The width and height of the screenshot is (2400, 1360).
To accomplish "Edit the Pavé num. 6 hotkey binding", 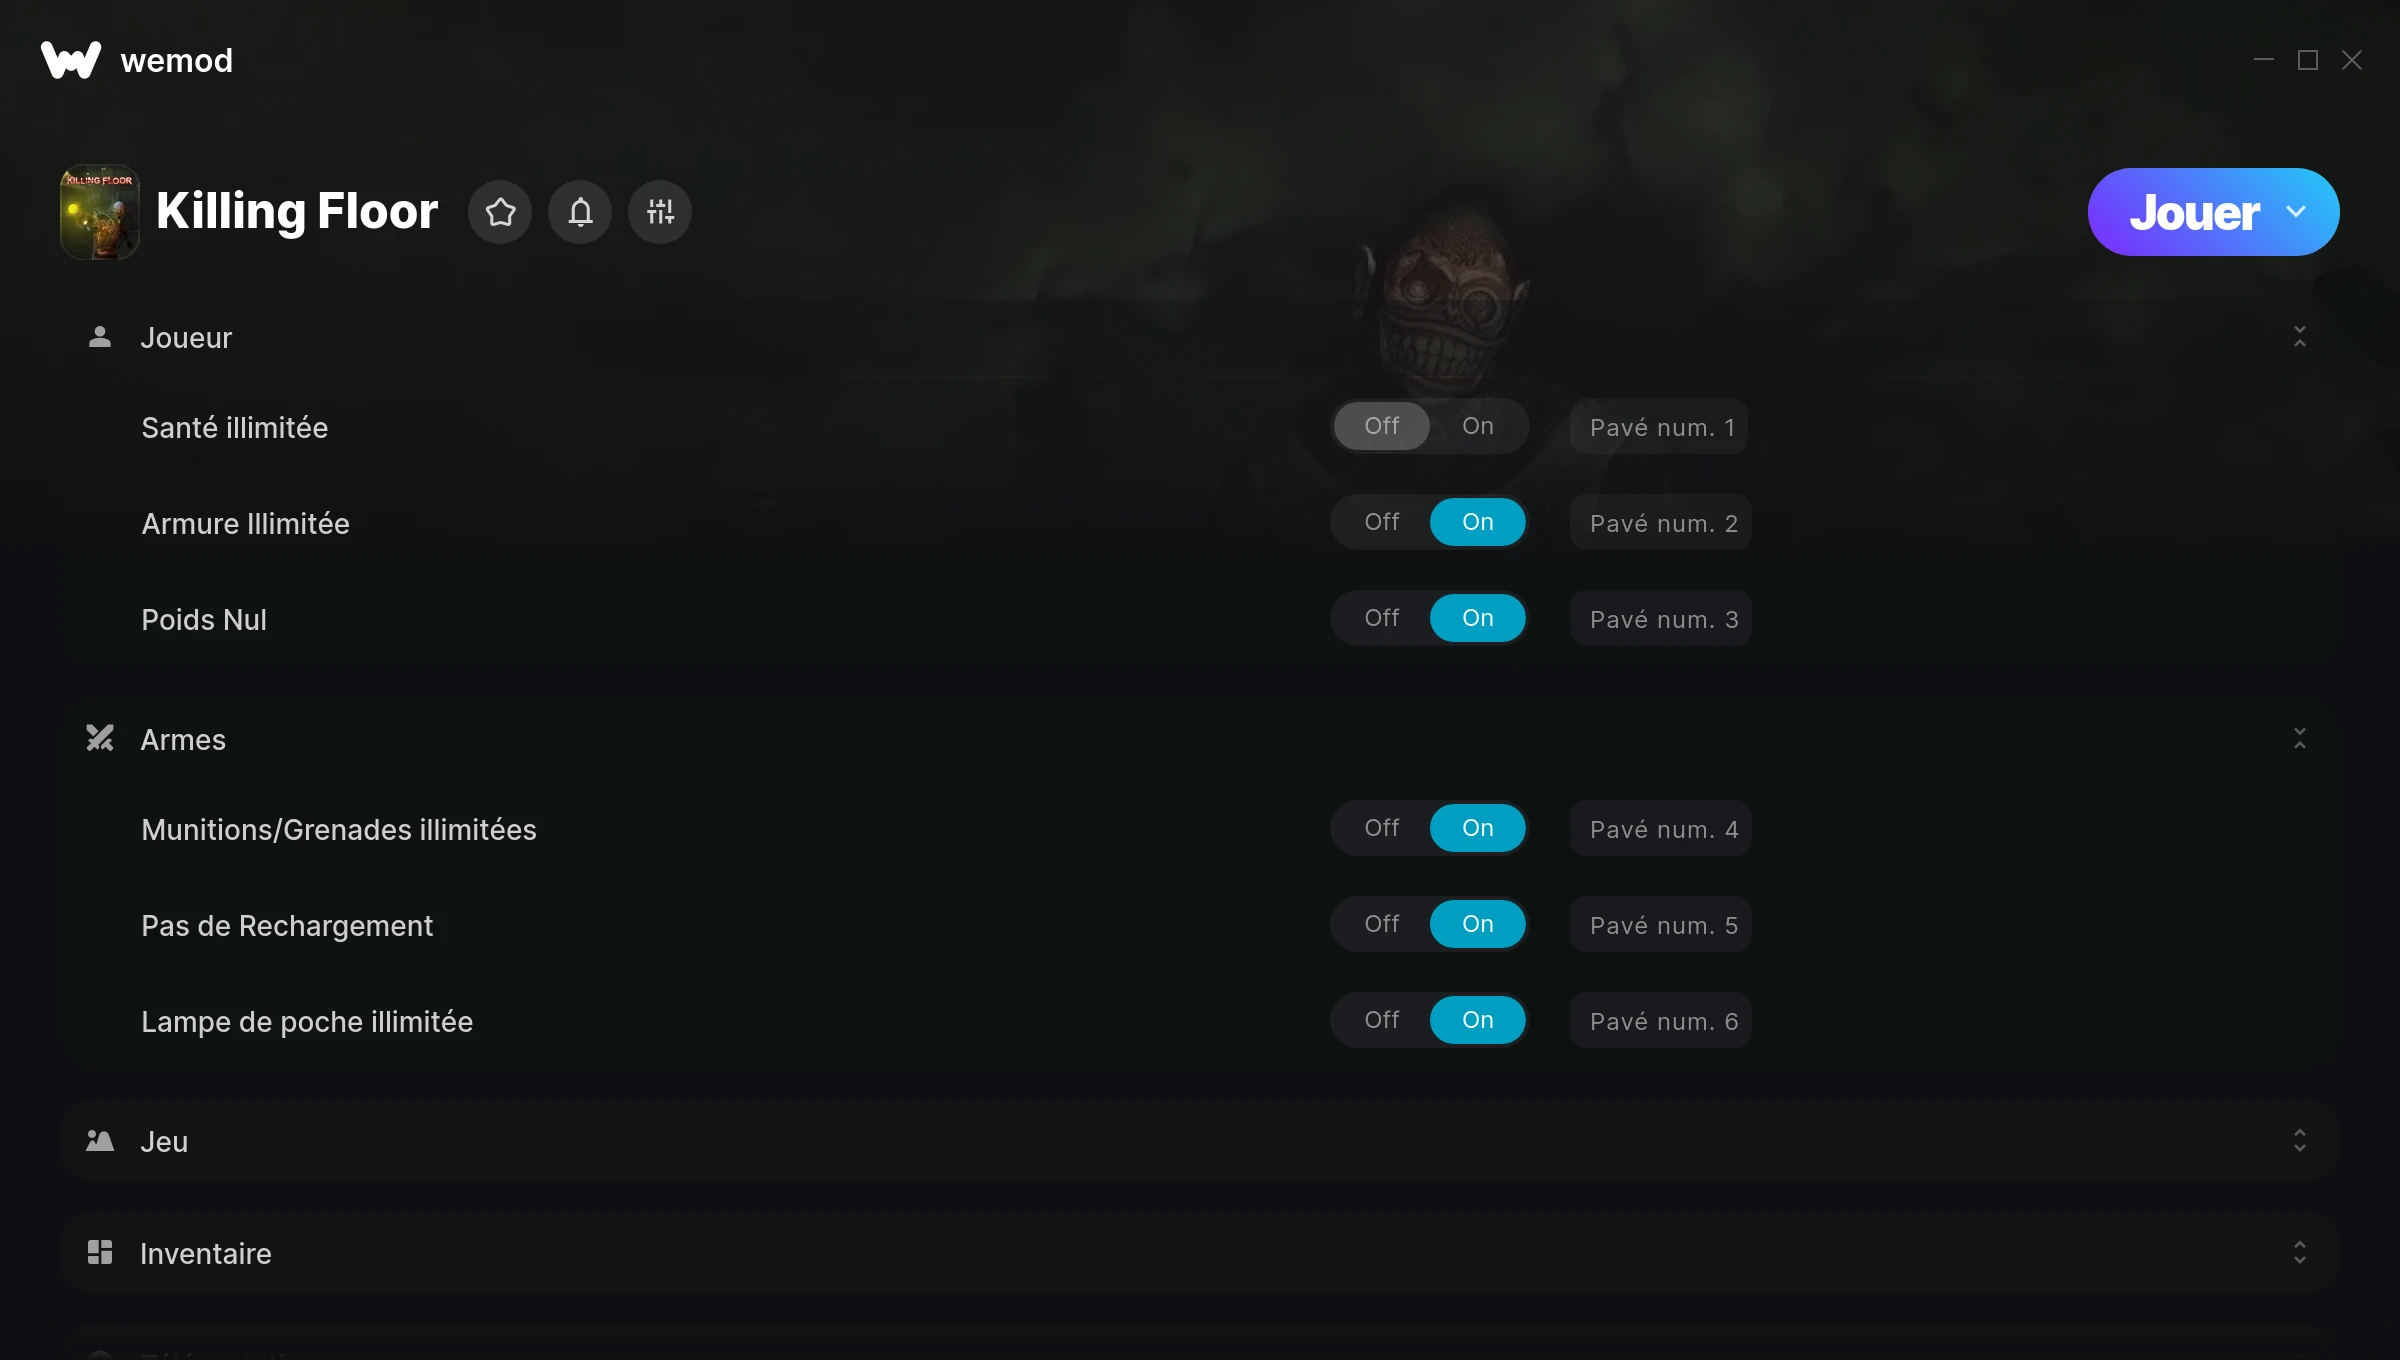I will point(1661,1021).
